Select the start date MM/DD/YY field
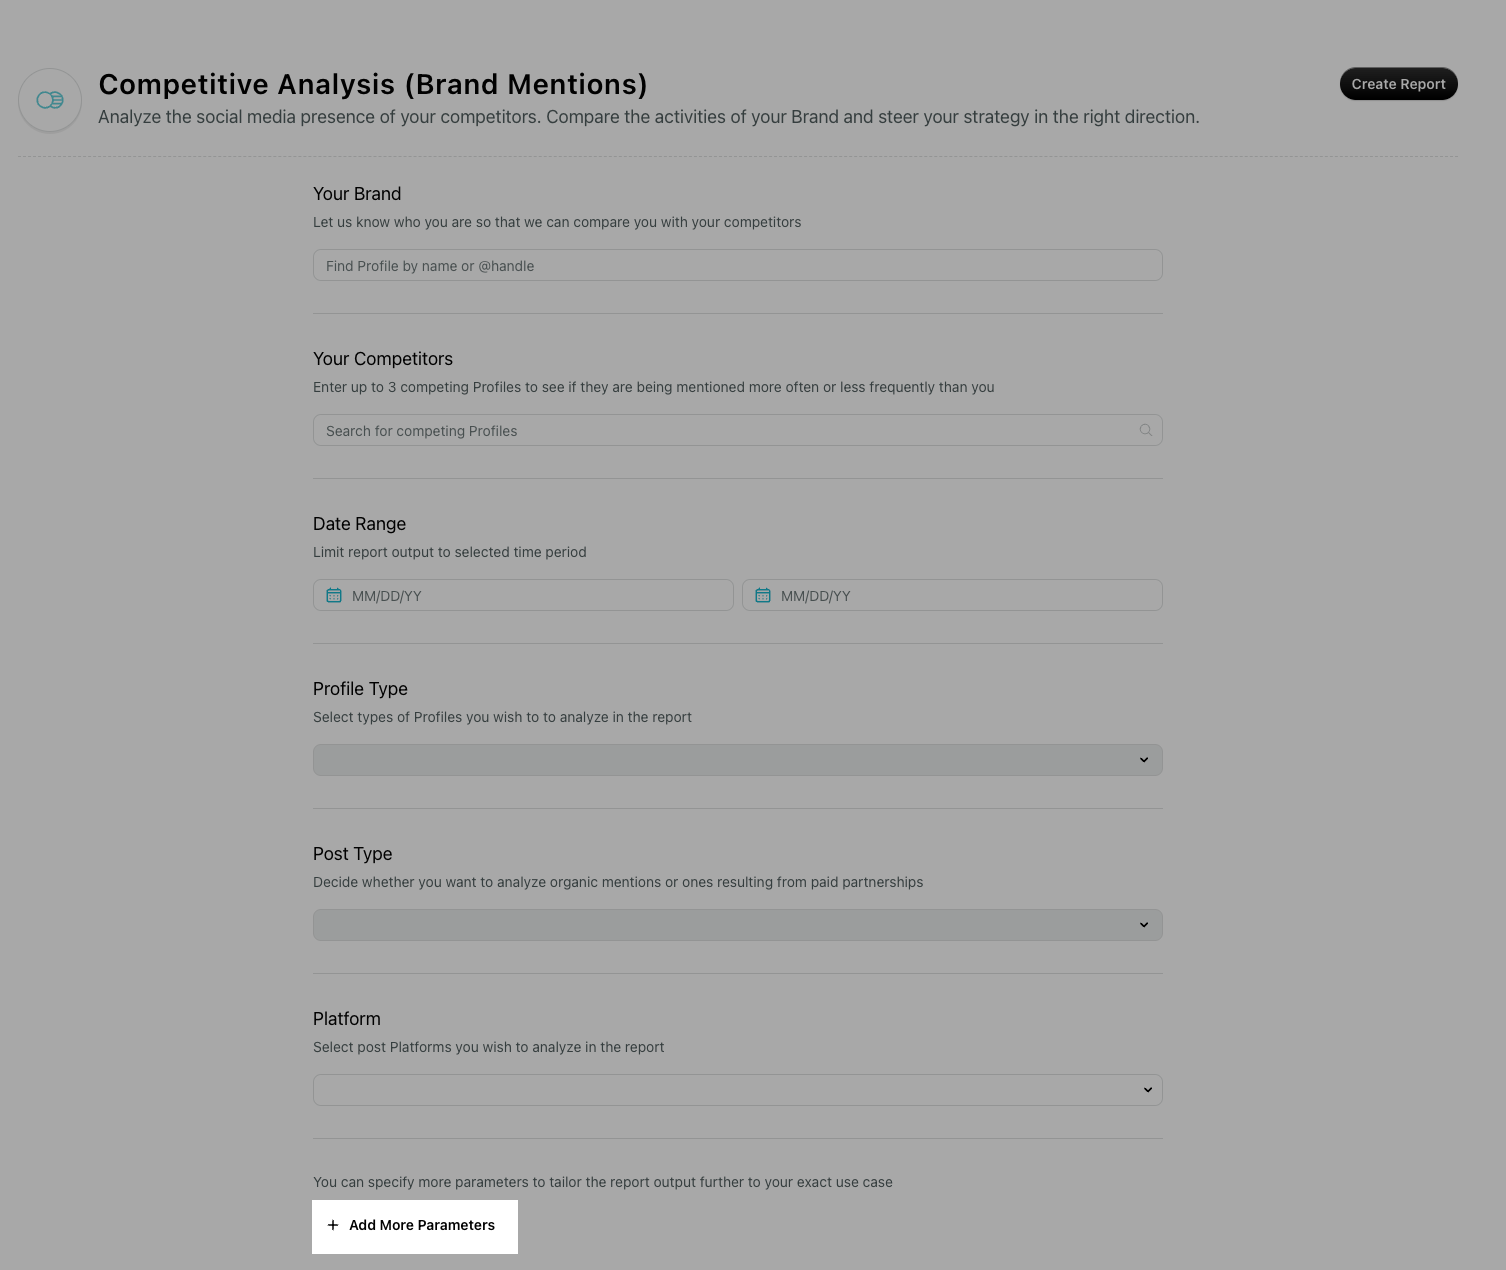 523,595
